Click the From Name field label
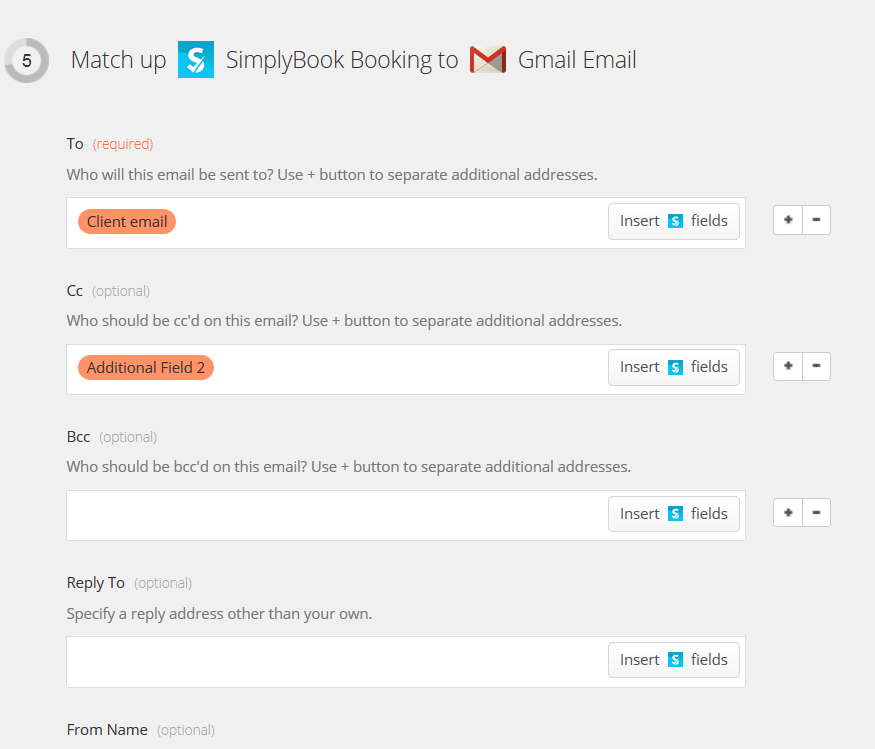Viewport: 875px width, 749px height. (x=107, y=730)
